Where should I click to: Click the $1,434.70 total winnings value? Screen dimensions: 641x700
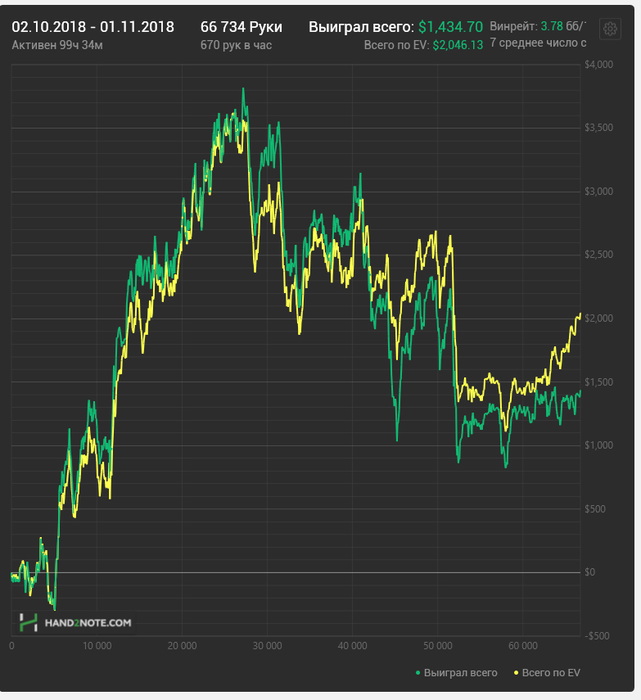click(x=450, y=27)
